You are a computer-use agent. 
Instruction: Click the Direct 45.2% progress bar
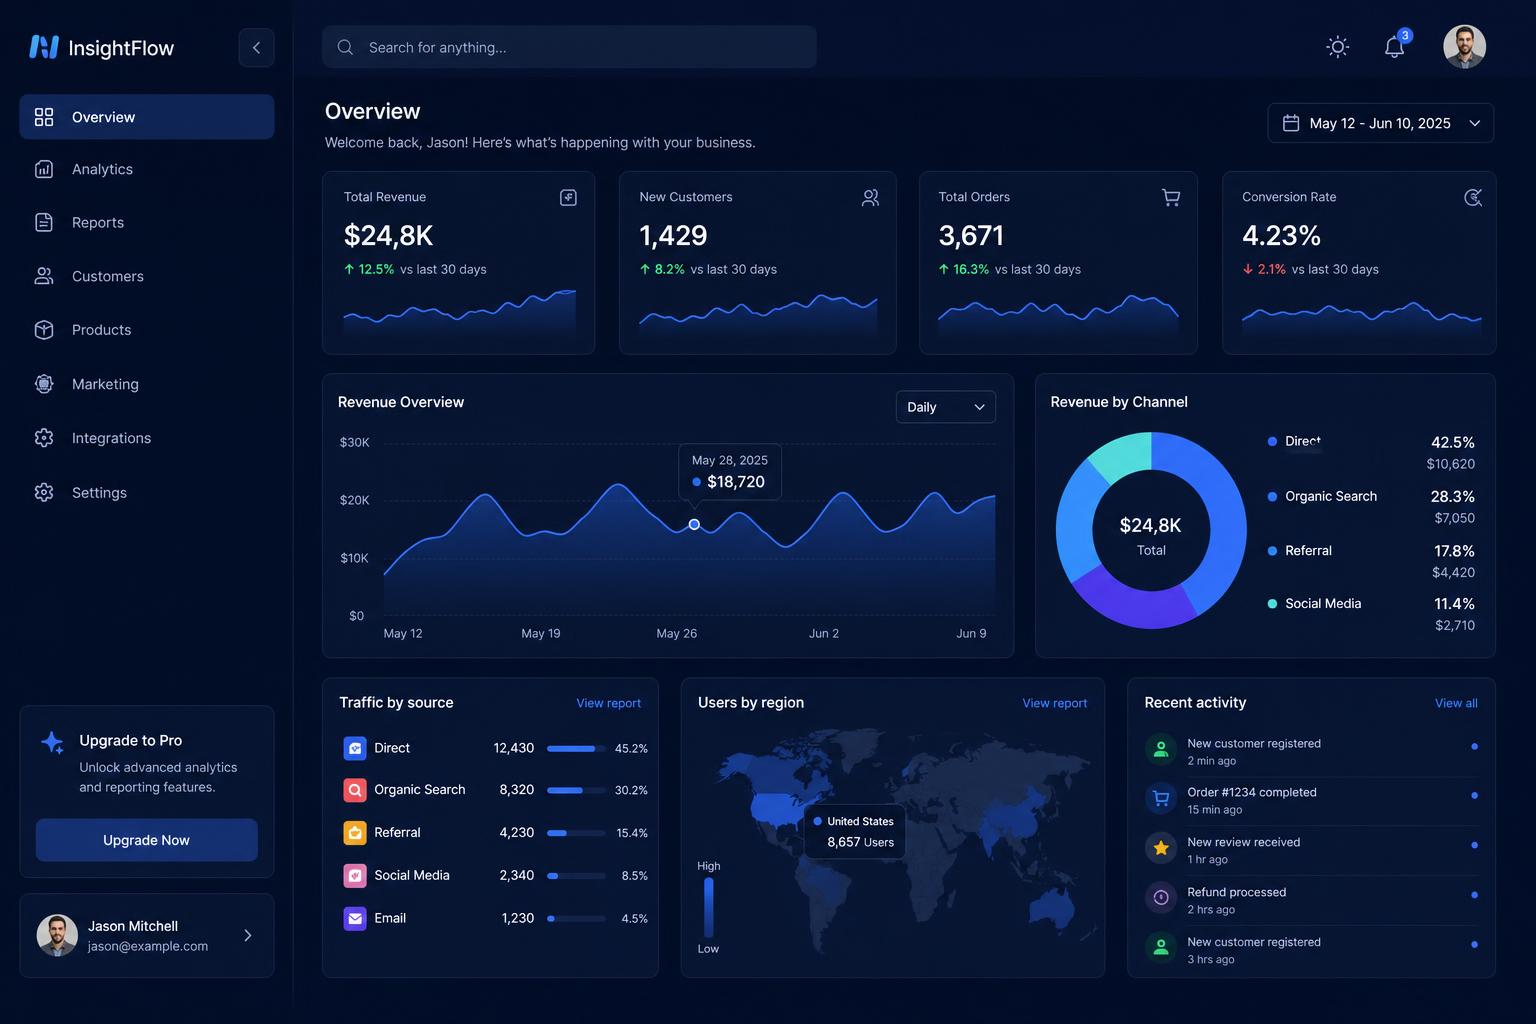(576, 748)
